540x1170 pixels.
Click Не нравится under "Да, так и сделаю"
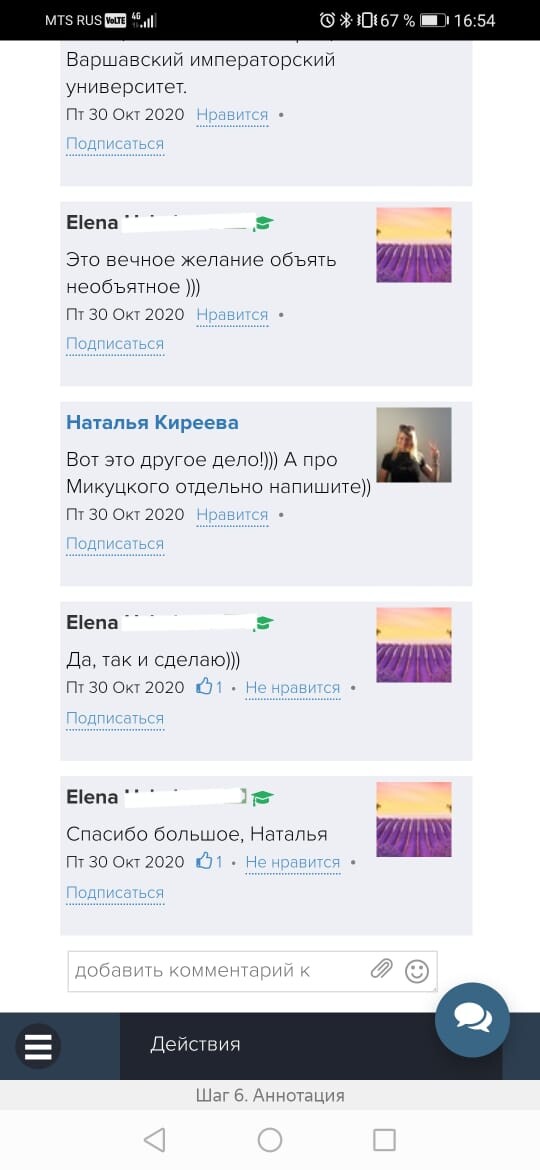[292, 688]
